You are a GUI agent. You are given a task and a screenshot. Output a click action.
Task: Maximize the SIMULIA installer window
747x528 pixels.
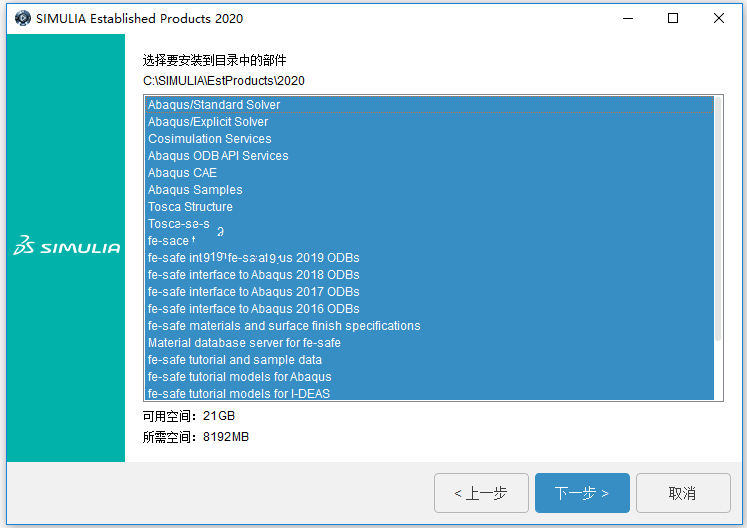click(673, 18)
